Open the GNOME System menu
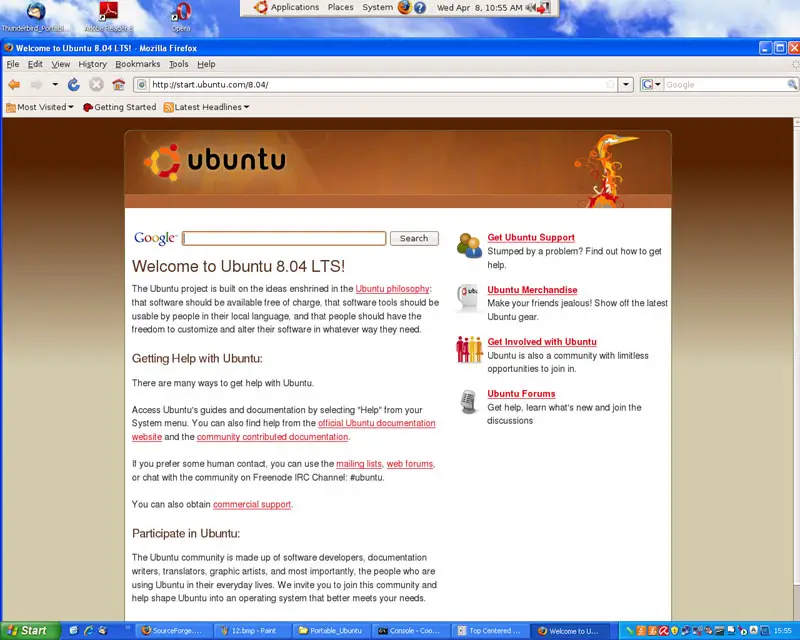Viewport: 800px width, 640px height. click(x=378, y=8)
